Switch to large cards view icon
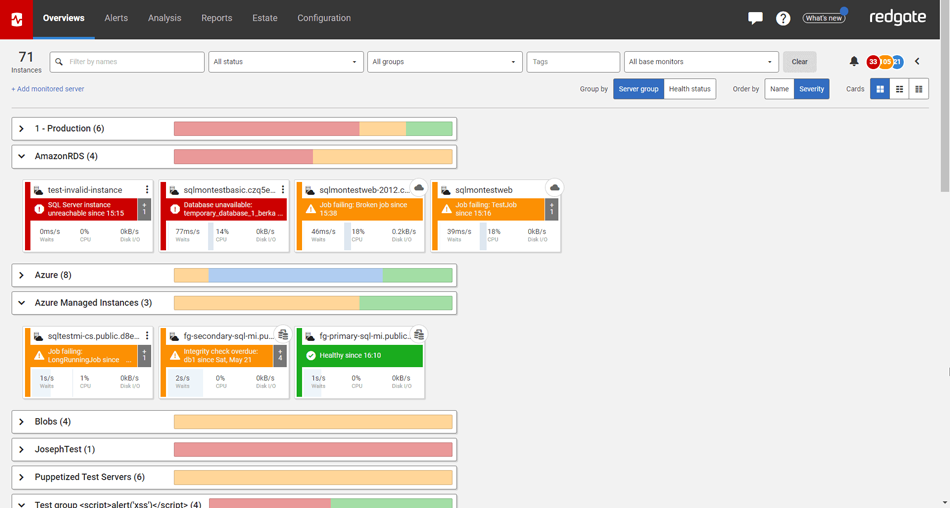 point(880,89)
